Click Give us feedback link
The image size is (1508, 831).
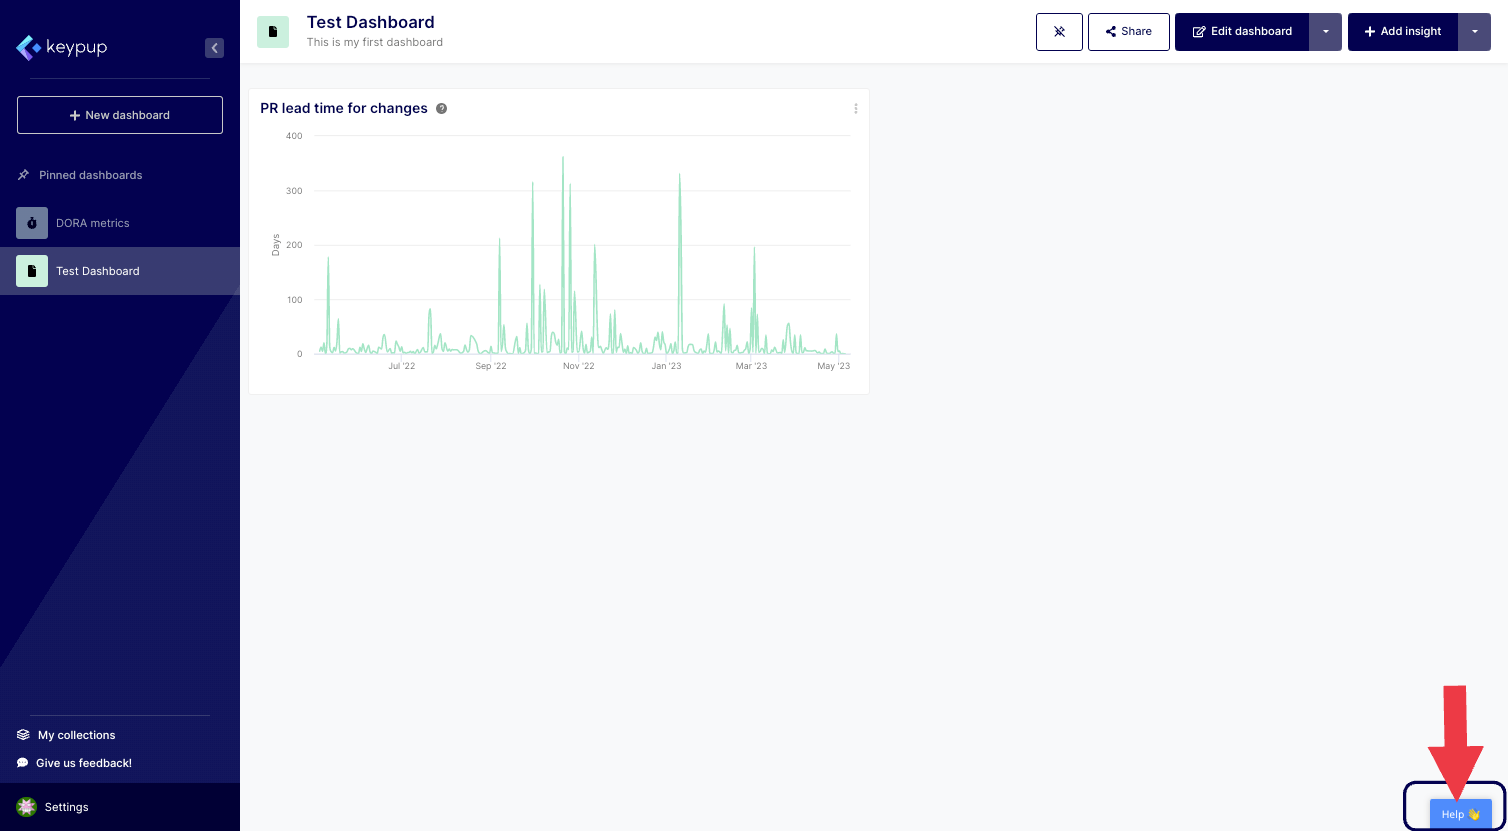[83, 763]
